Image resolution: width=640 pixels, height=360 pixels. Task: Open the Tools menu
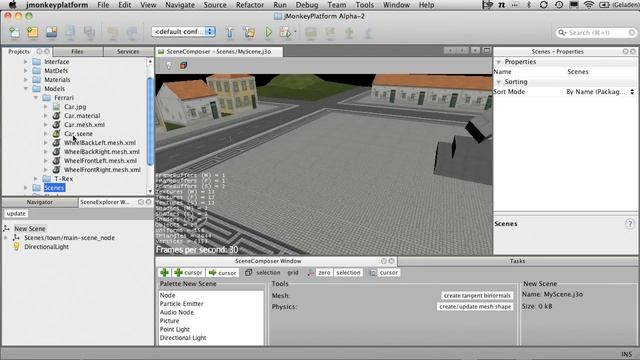364,5
